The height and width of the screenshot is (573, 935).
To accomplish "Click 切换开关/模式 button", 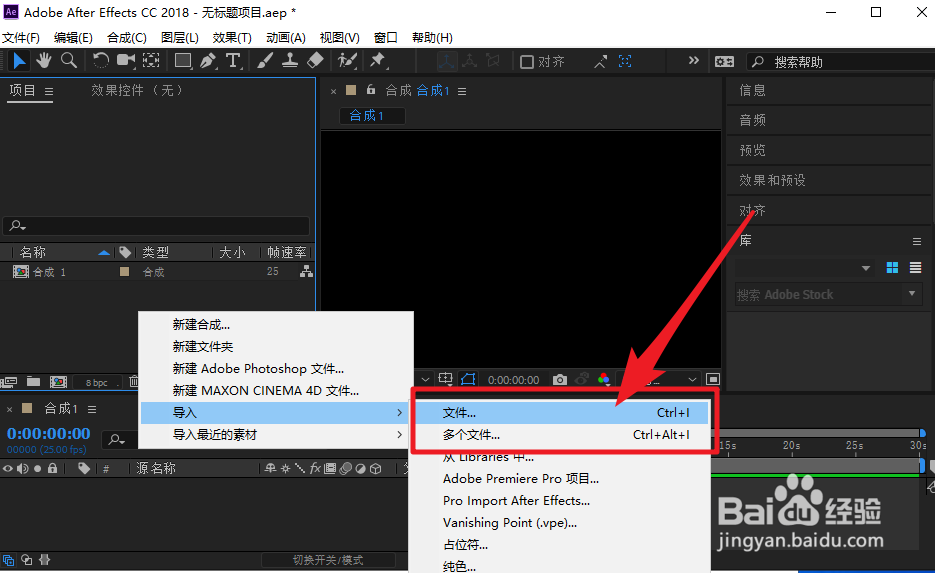I will 328,560.
